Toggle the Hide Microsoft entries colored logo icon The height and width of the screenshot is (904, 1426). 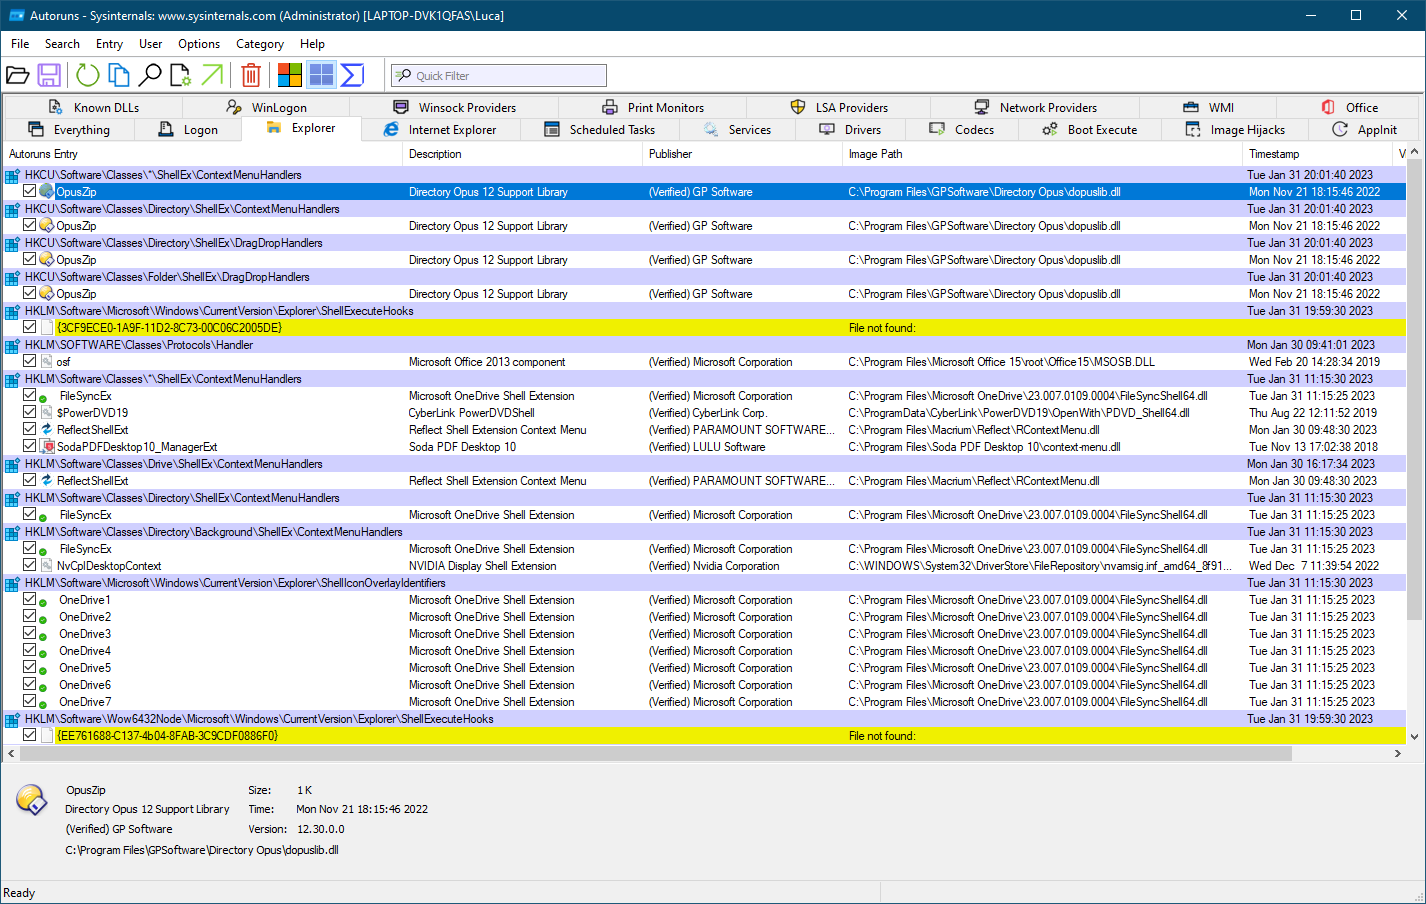[x=290, y=75]
